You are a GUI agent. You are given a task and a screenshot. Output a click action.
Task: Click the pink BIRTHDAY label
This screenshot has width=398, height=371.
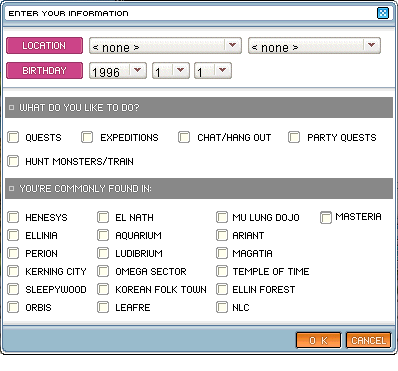click(44, 71)
